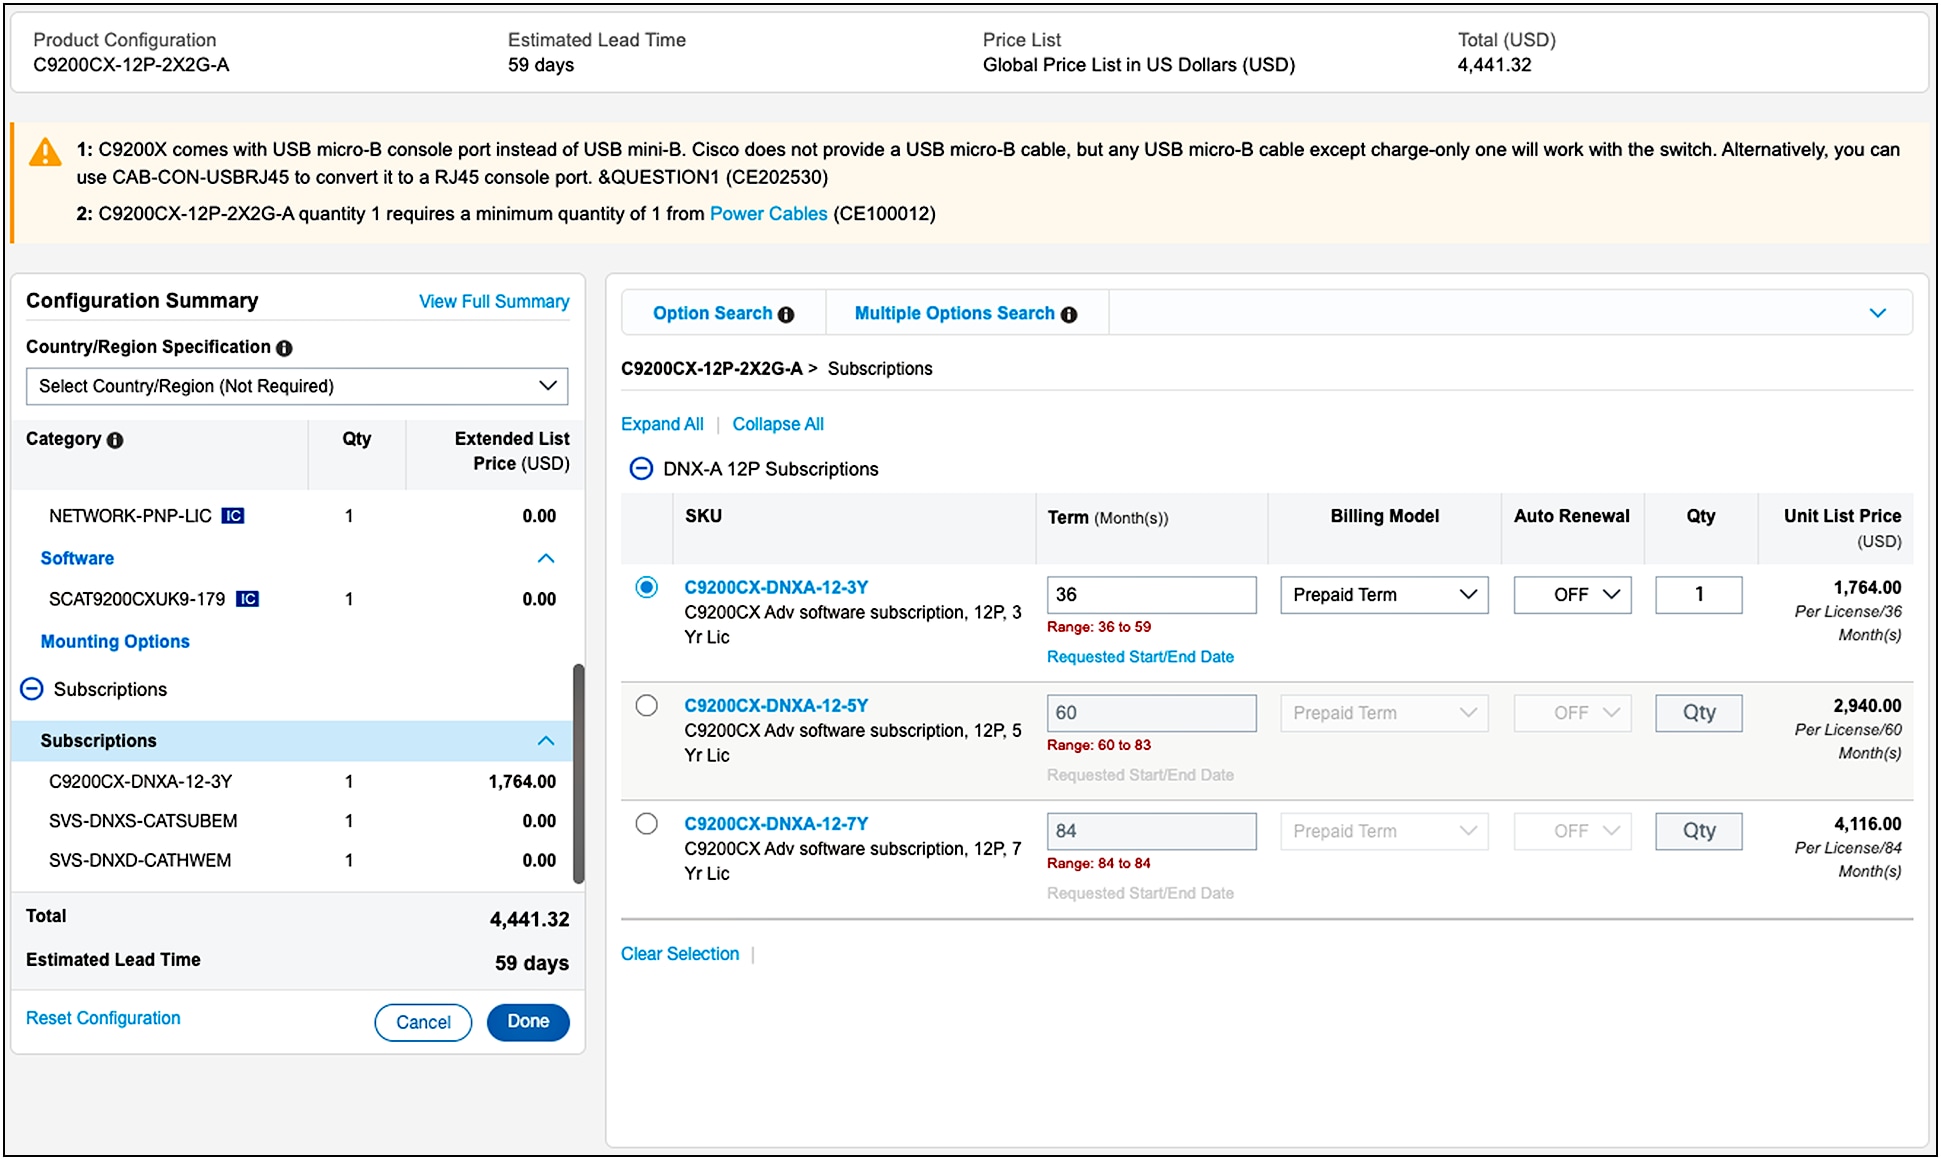The image size is (1941, 1160).
Task: Collapse highlighted Subscriptions section chevron
Action: pos(546,741)
